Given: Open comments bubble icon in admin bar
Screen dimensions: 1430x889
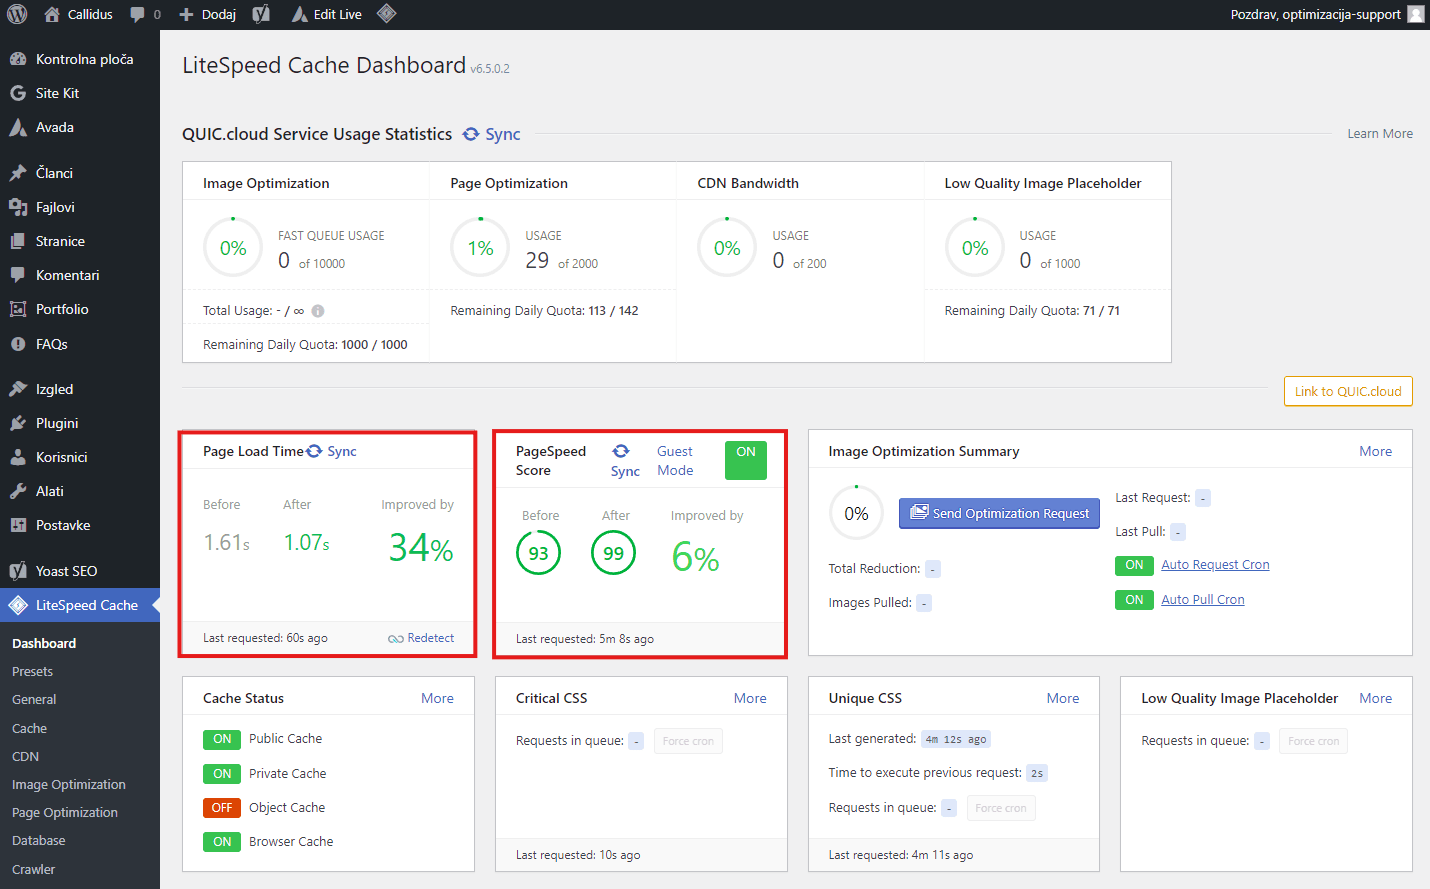Looking at the screenshot, I should coord(137,15).
